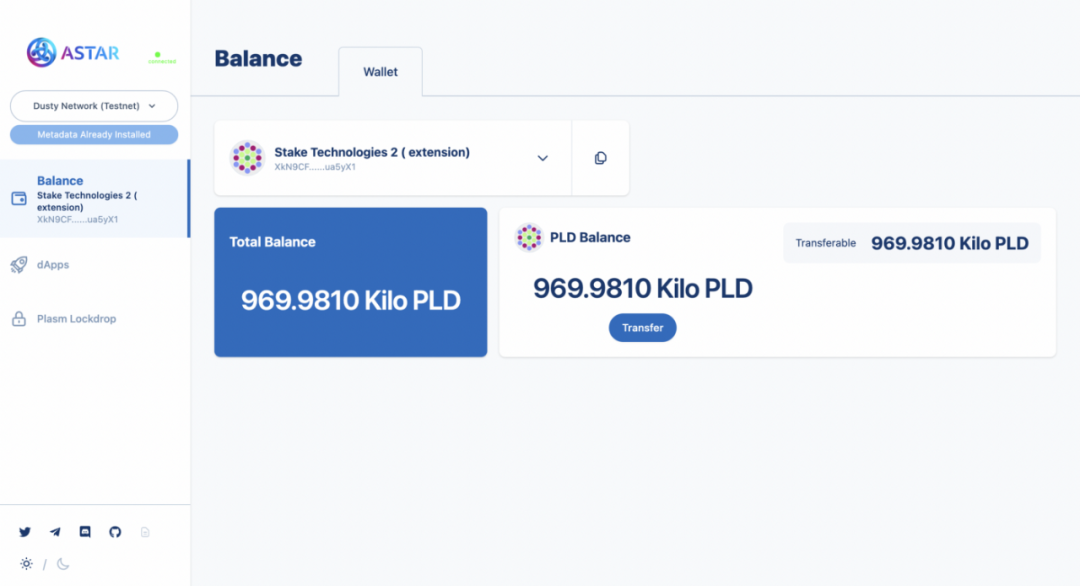Click the blue Total Balance card
The height and width of the screenshot is (586, 1080).
(x=350, y=282)
